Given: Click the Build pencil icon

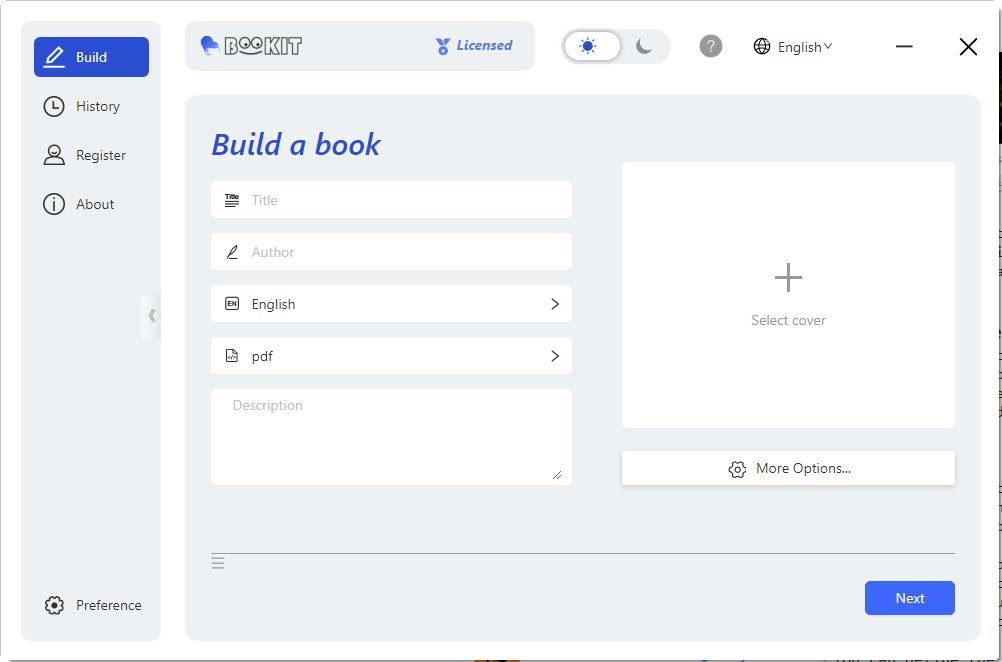Looking at the screenshot, I should [x=55, y=57].
